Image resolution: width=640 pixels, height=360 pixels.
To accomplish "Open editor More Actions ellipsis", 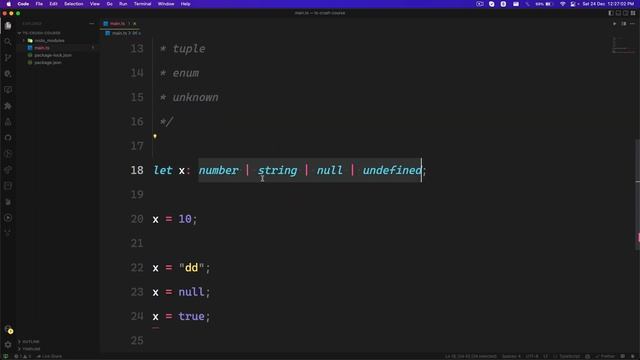I will pyautogui.click(x=632, y=24).
